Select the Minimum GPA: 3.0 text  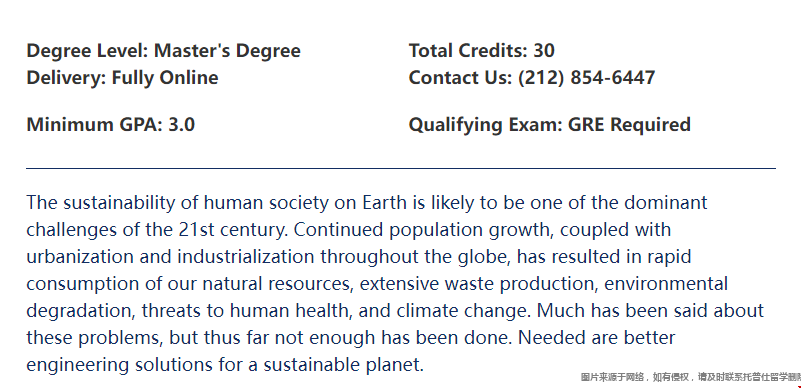tap(110, 125)
